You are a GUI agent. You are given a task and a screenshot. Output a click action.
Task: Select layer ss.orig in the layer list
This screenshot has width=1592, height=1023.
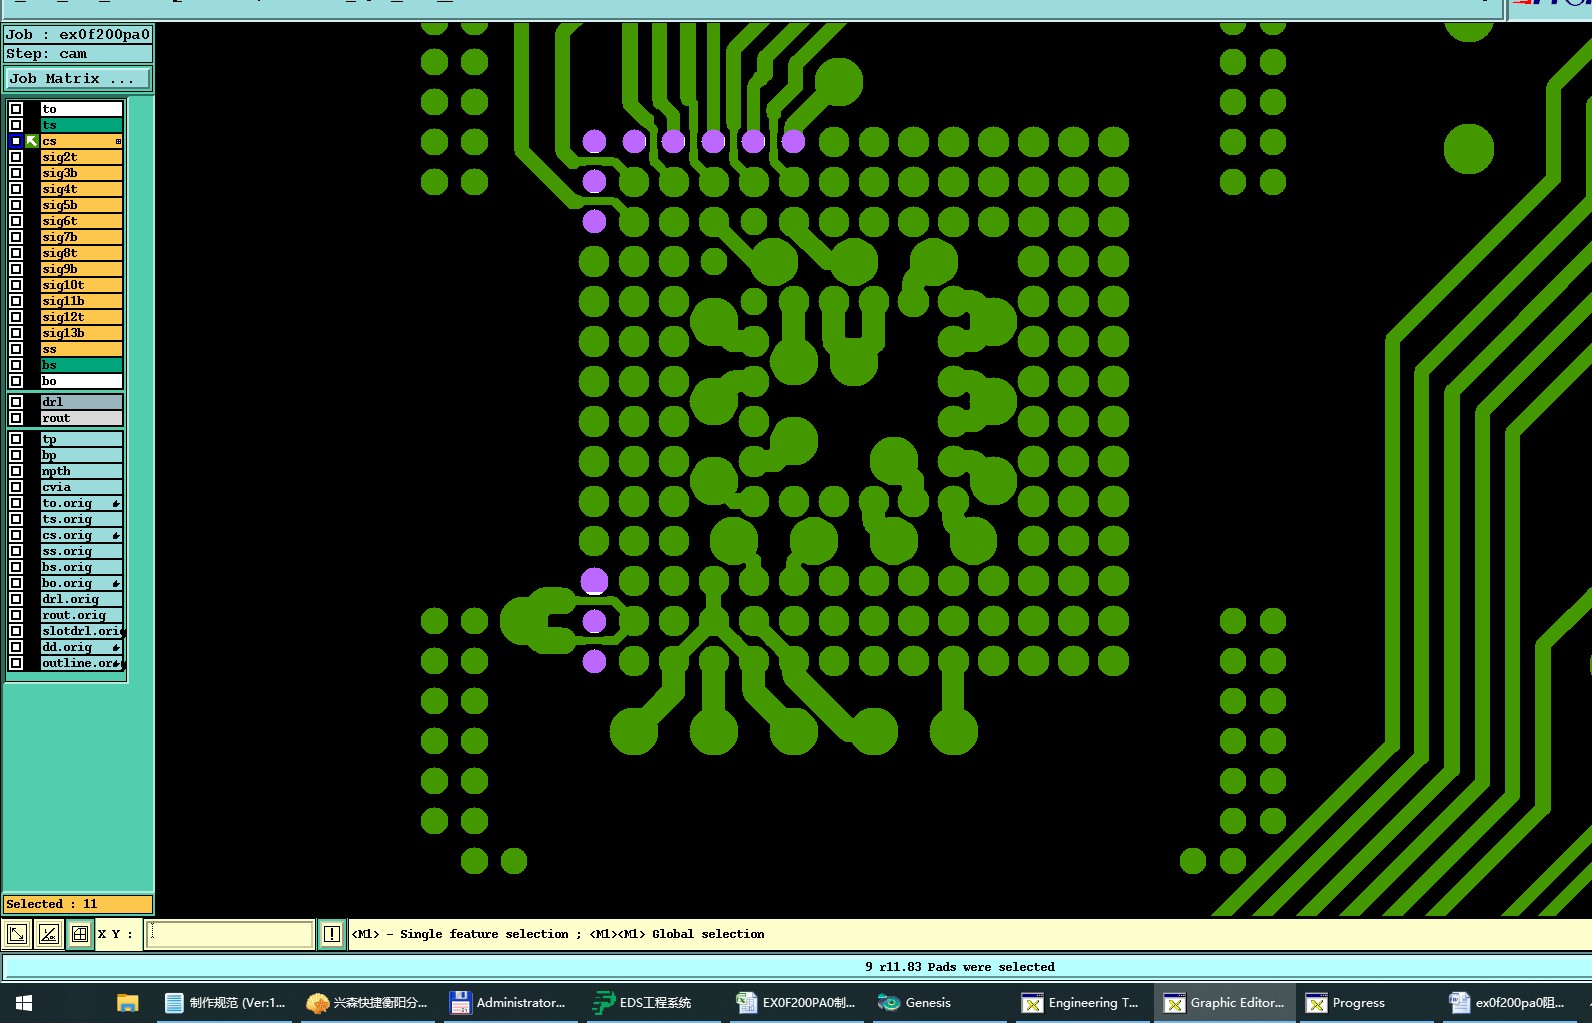[81, 551]
